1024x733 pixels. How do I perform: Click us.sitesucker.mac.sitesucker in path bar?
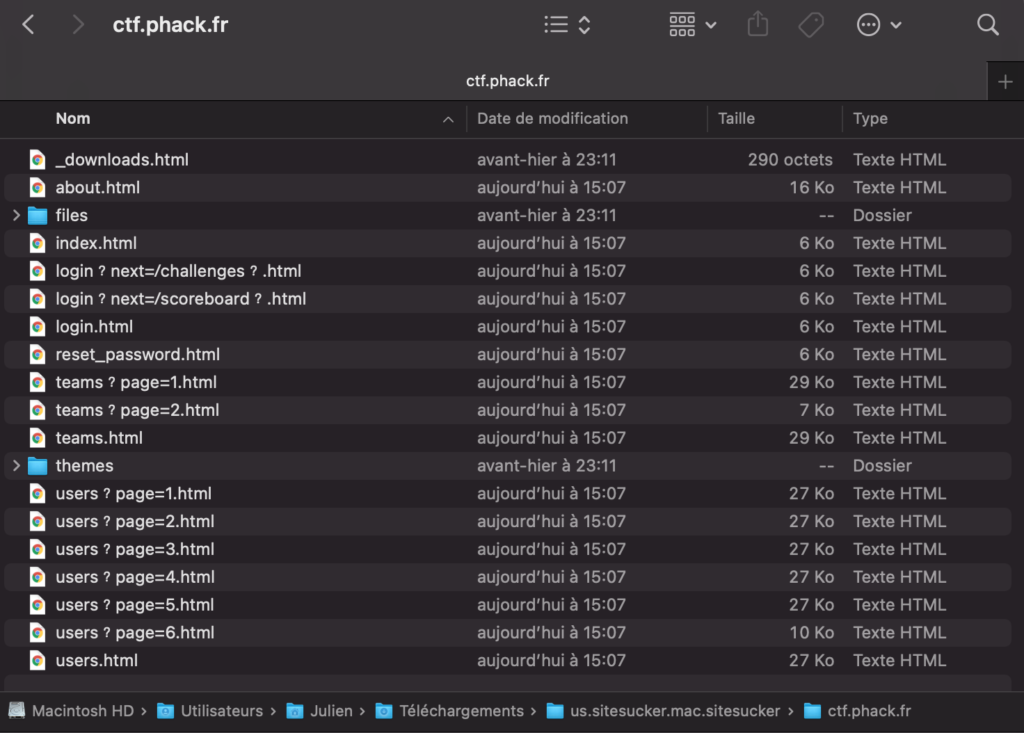(675, 711)
